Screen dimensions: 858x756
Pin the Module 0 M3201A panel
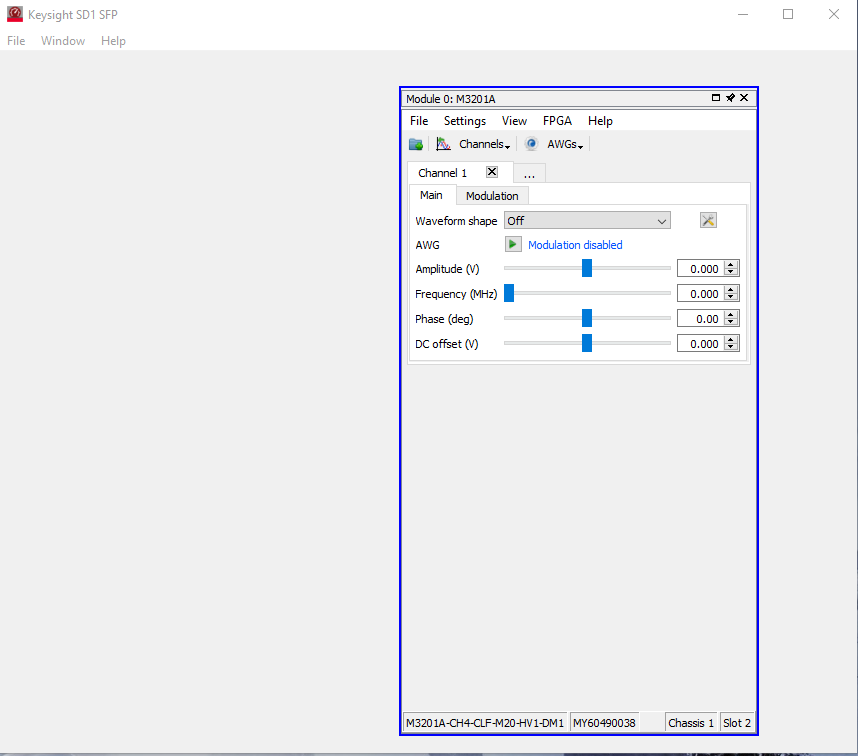click(x=730, y=98)
